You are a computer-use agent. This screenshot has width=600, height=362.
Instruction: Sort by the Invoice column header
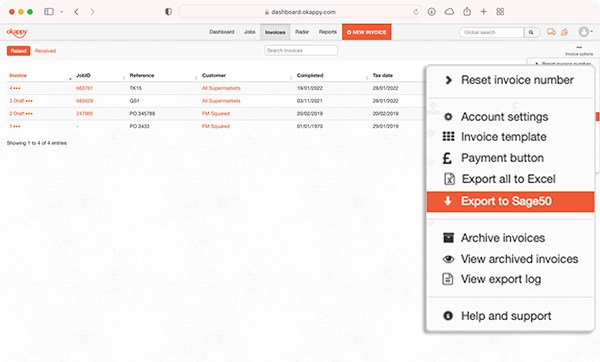point(18,75)
